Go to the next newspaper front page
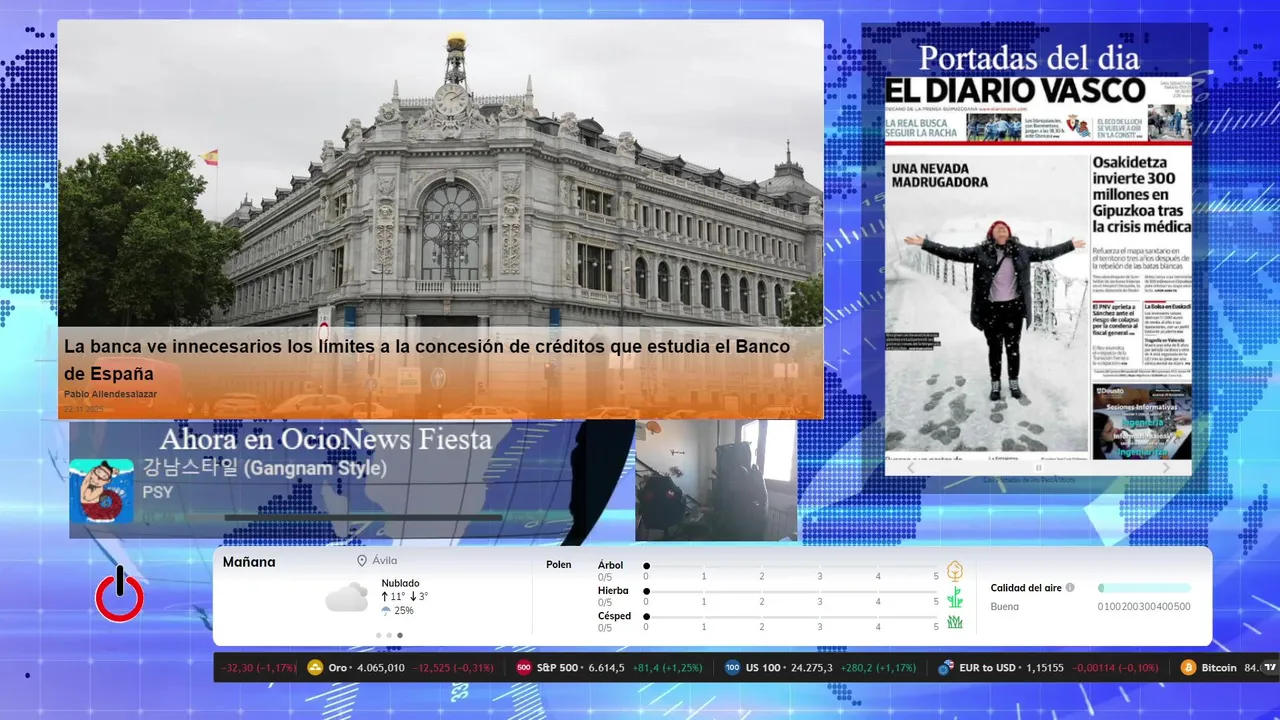Screen dimensions: 1280x720 (x=1166, y=467)
